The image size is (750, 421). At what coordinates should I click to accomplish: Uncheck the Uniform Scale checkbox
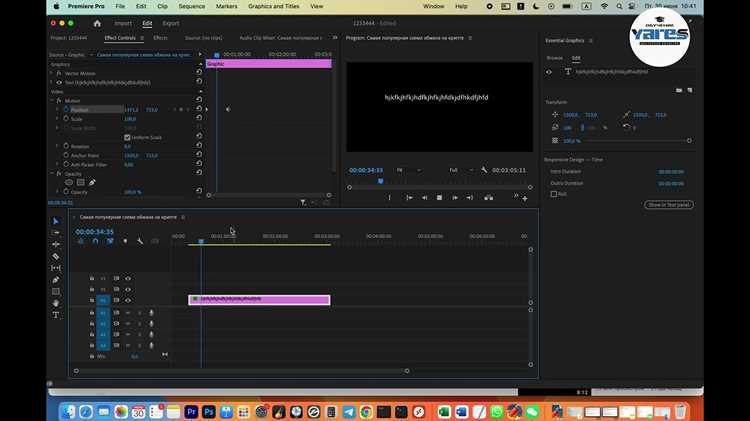127,137
